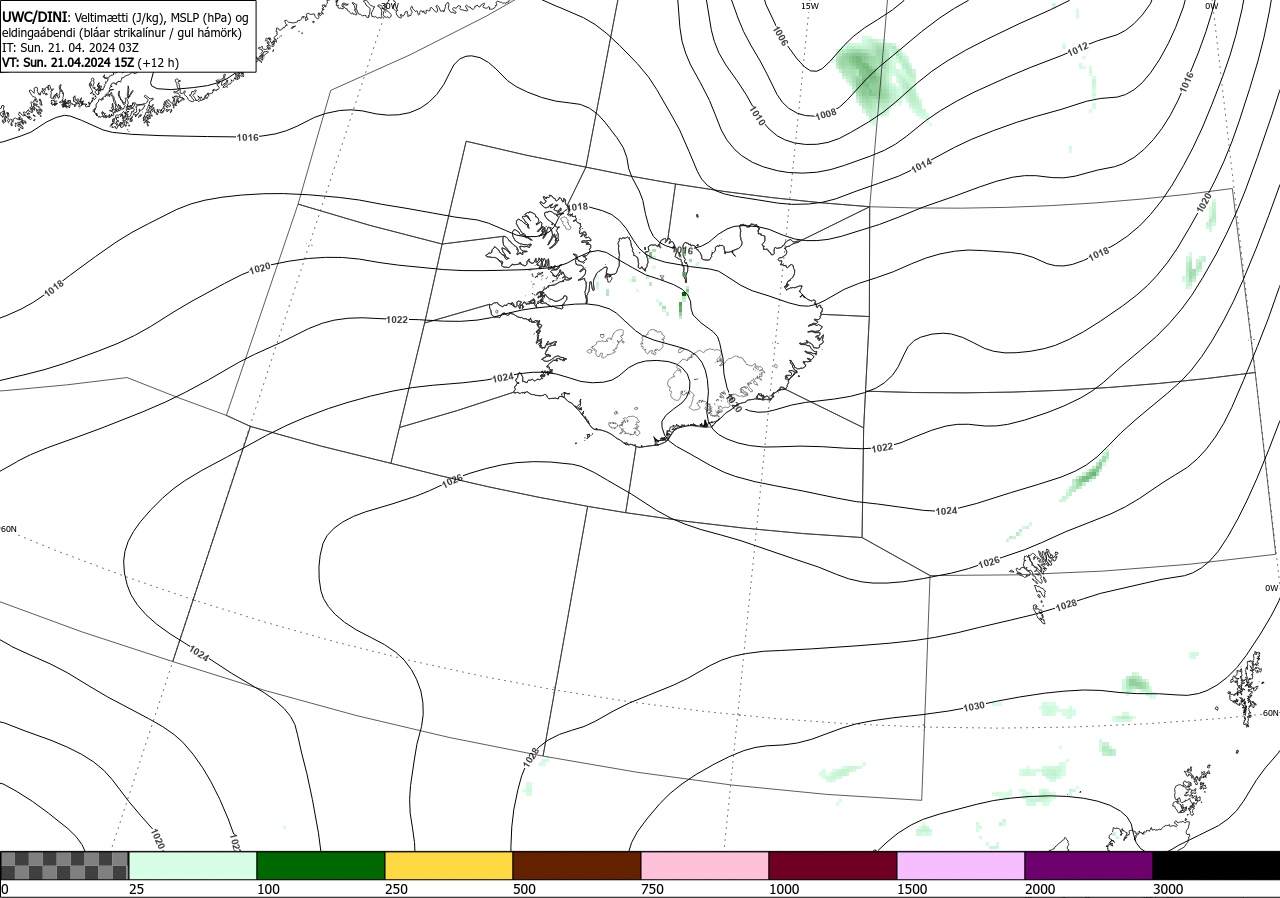Viewport: 1280px width, 898px height.
Task: Click the pink 750–1000 legend swatch
Action: point(705,865)
